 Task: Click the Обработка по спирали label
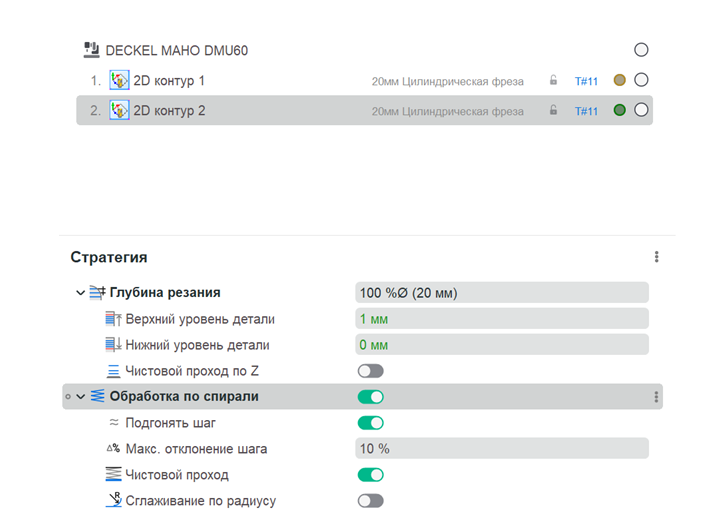(x=184, y=396)
